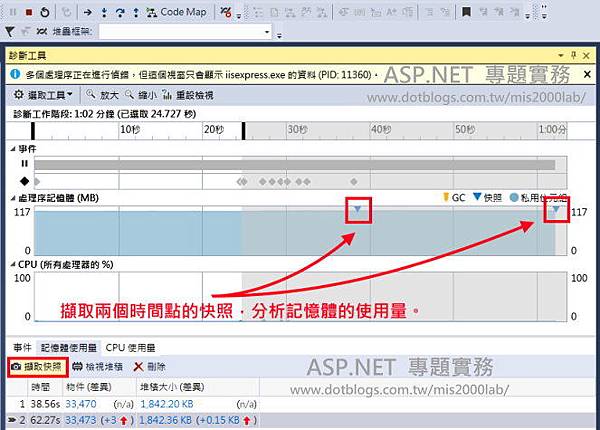The height and width of the screenshot is (430, 600).
Task: Open the 33,473 objects link
Action: [81, 420]
